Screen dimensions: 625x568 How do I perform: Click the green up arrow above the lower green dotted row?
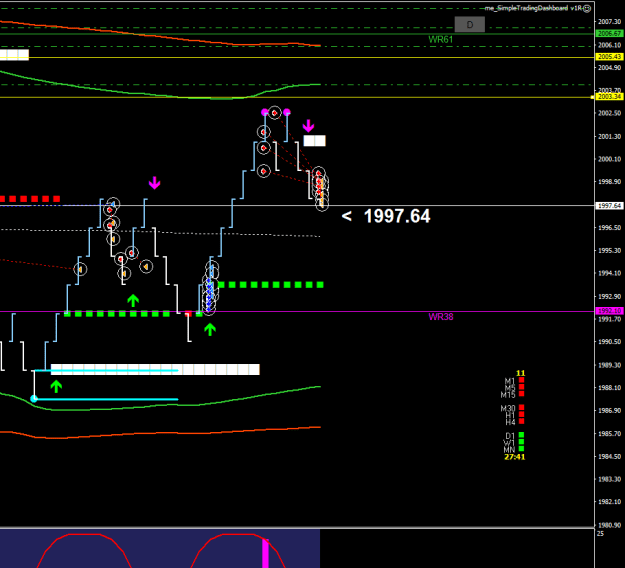pyautogui.click(x=133, y=301)
